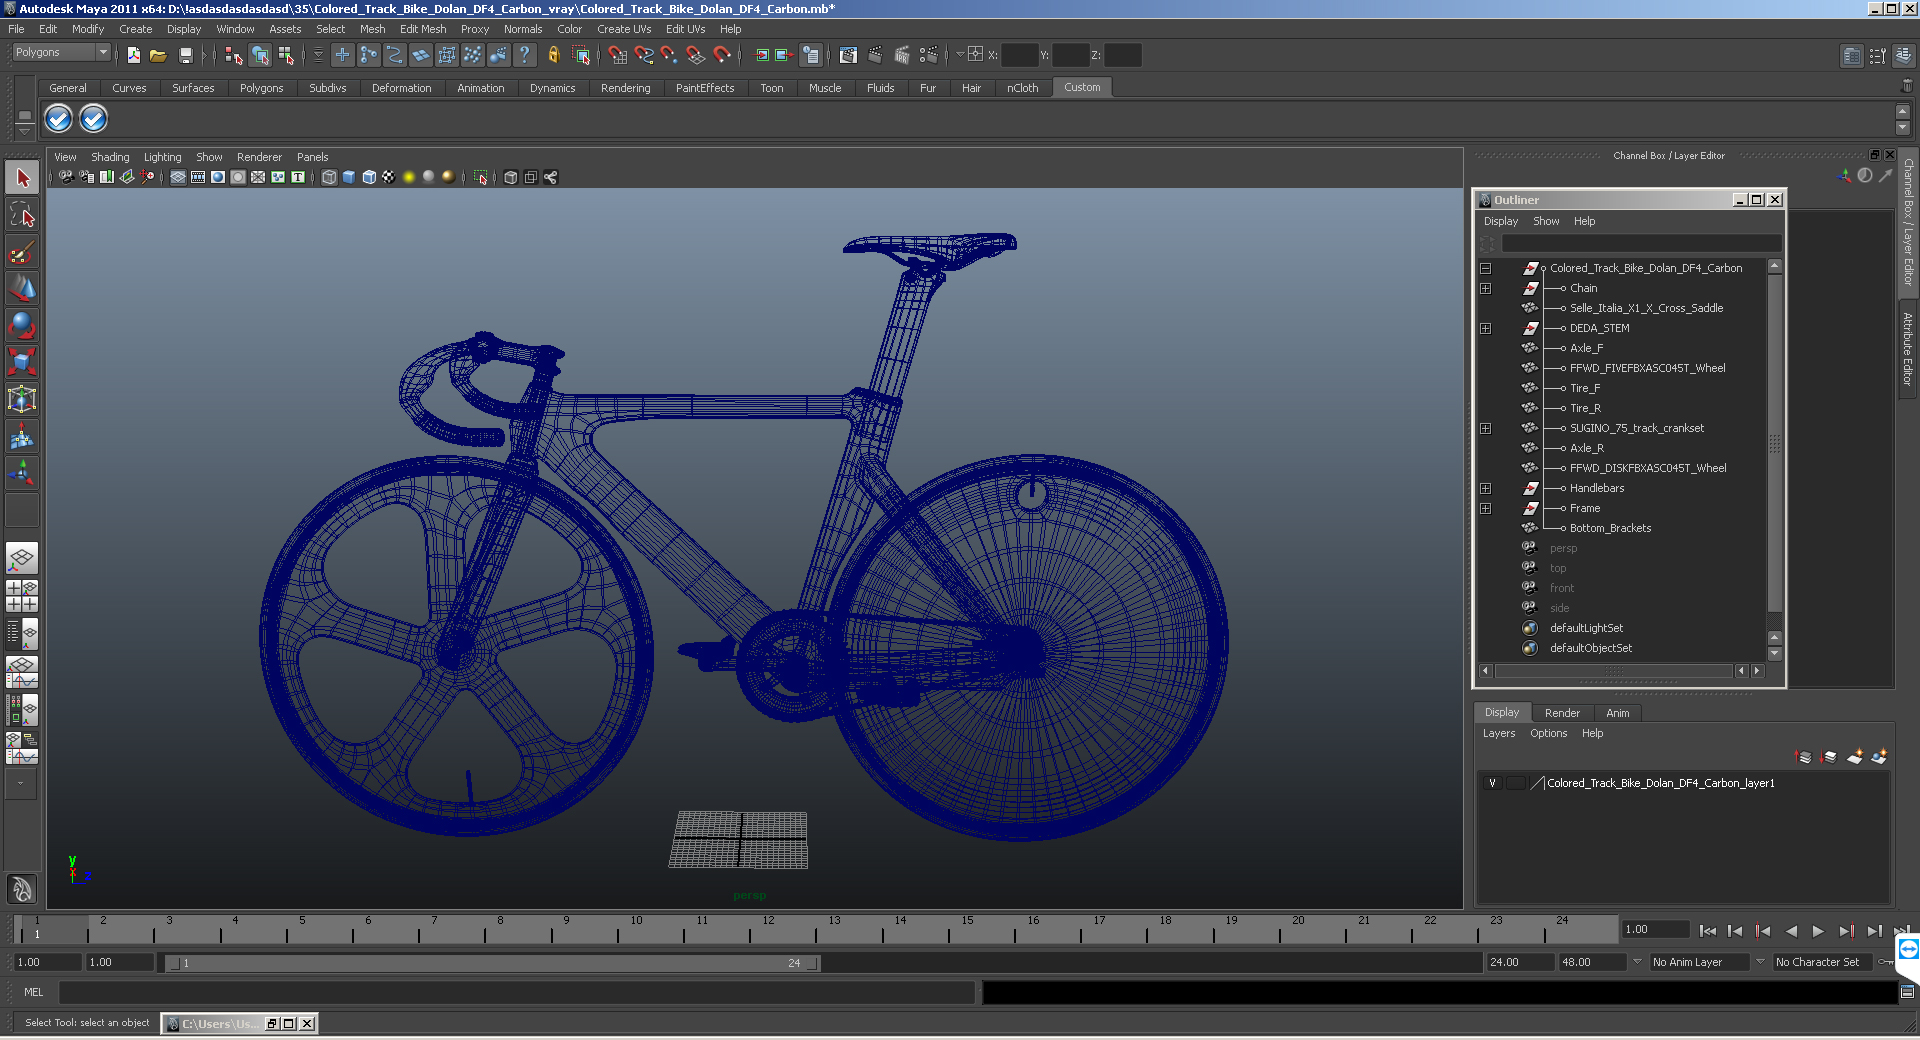
Task: Open the Polygons menu set dropdown
Action: pos(61,52)
